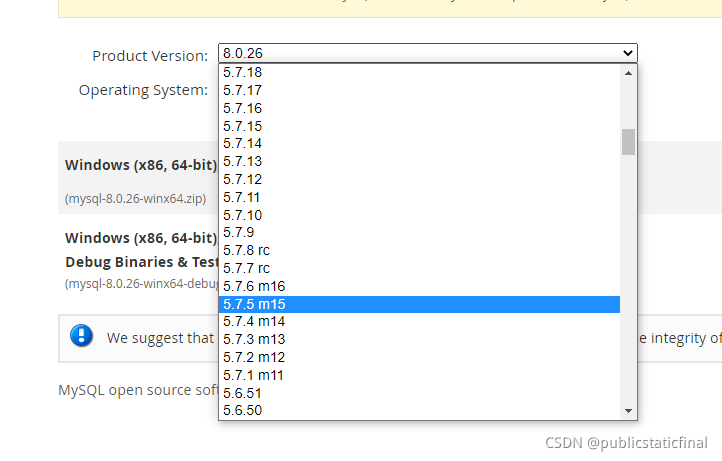Pick version 5.6.50 from list

click(419, 410)
